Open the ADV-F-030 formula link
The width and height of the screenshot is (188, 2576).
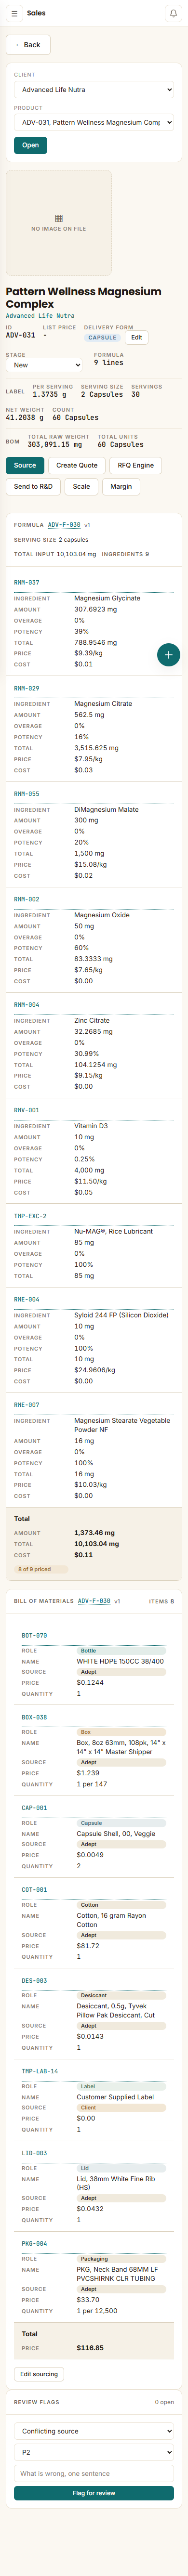point(64,525)
